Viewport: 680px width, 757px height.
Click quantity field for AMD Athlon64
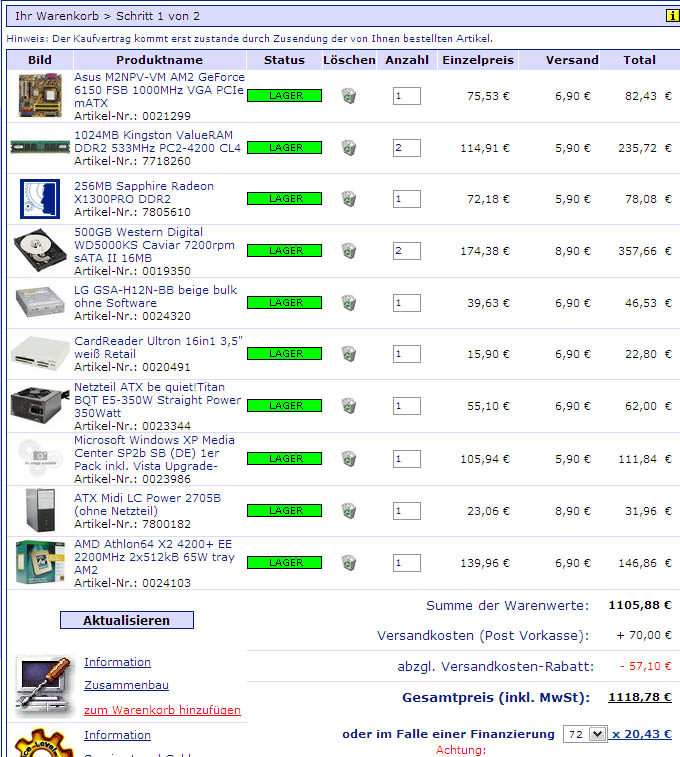[x=407, y=562]
